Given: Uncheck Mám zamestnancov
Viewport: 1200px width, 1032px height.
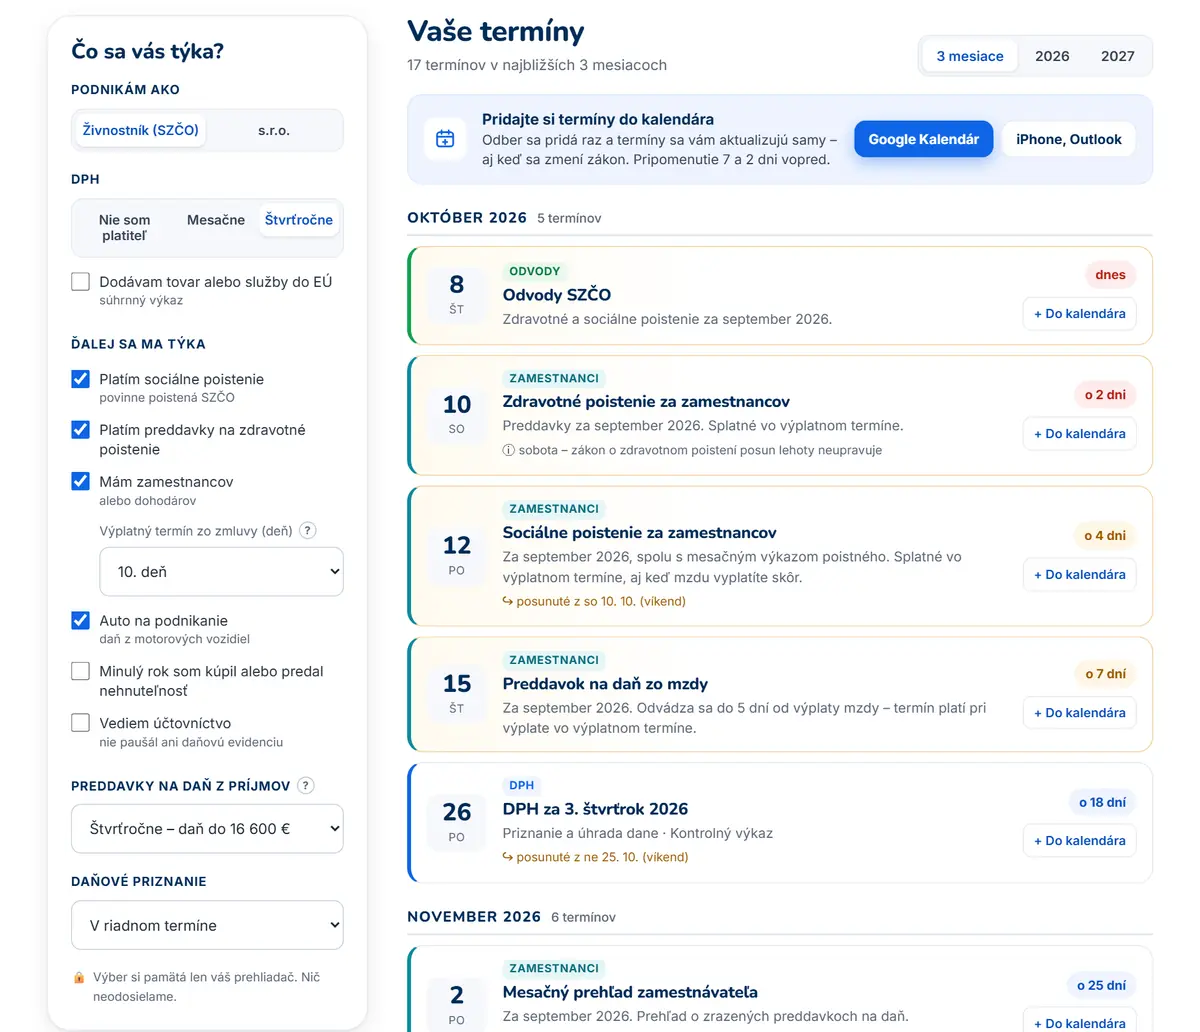Looking at the screenshot, I should 81,481.
